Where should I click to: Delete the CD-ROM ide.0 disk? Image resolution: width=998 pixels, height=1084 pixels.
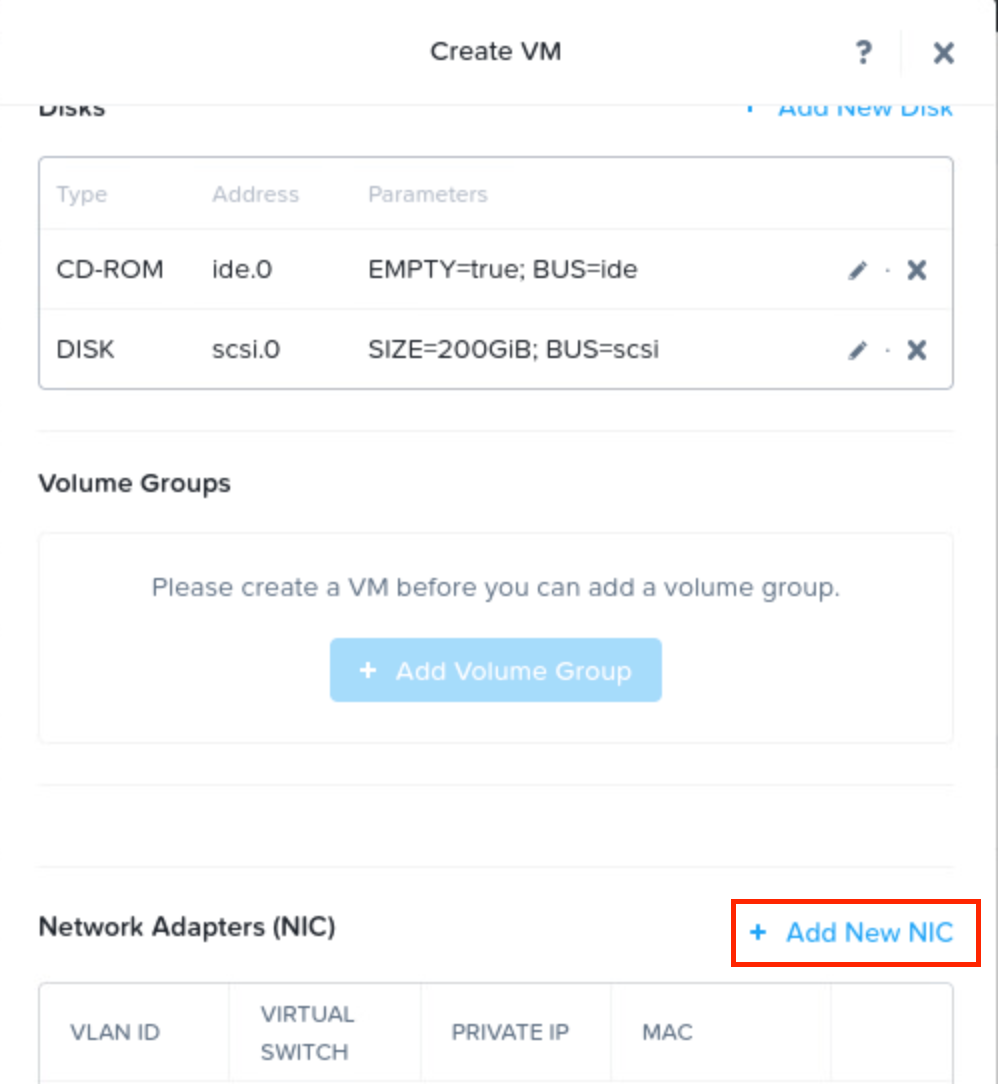[915, 269]
